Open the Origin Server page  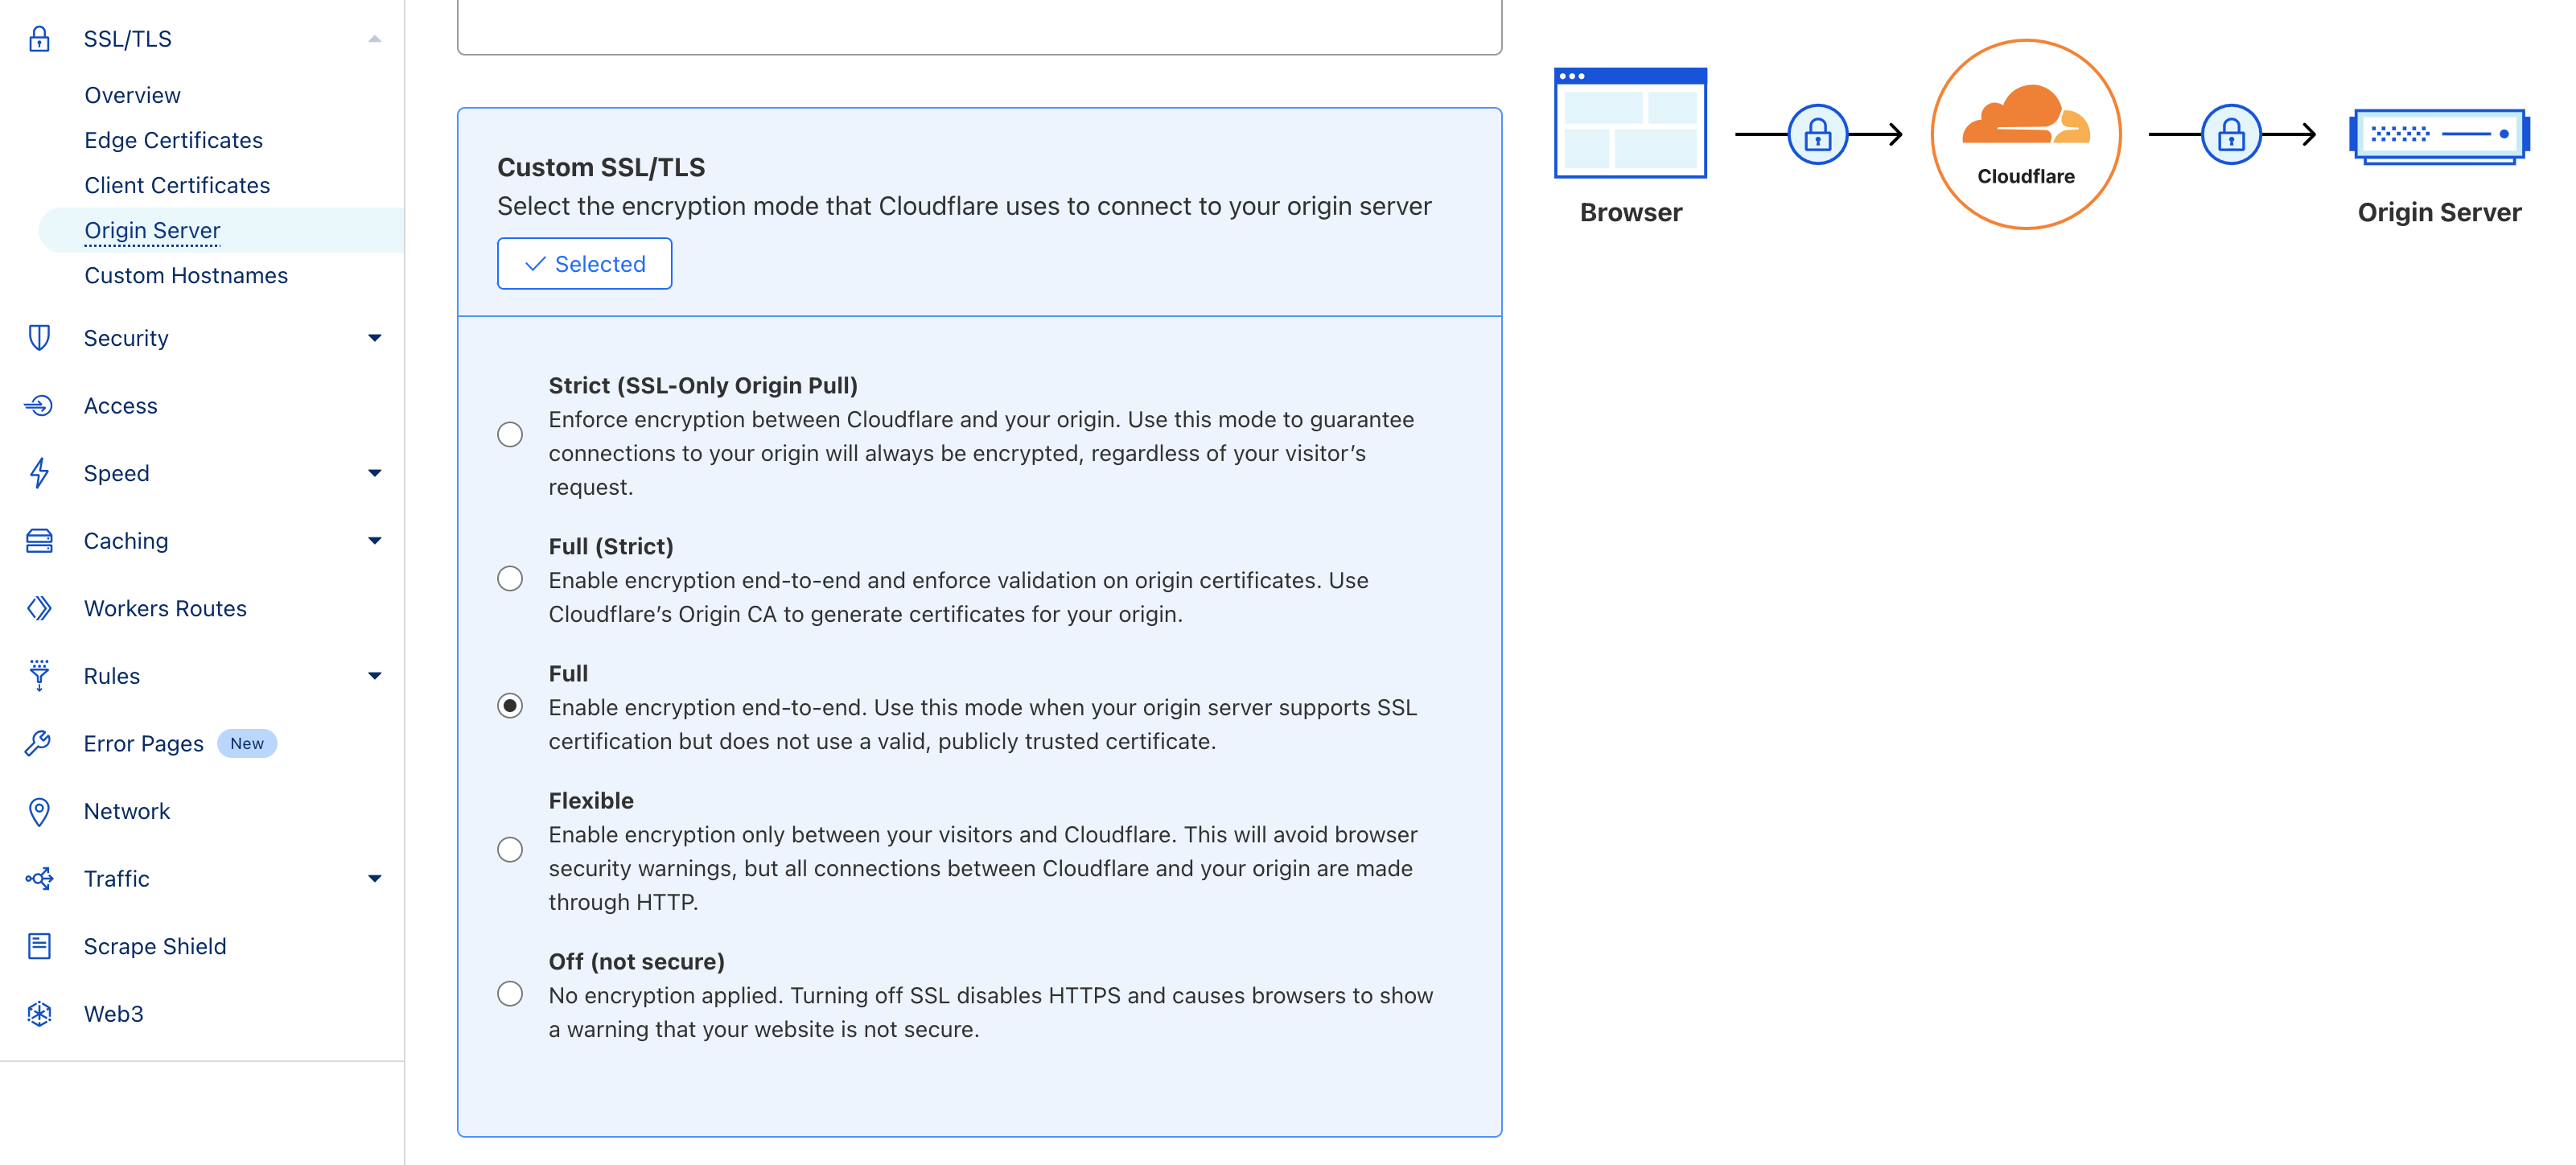coord(152,230)
